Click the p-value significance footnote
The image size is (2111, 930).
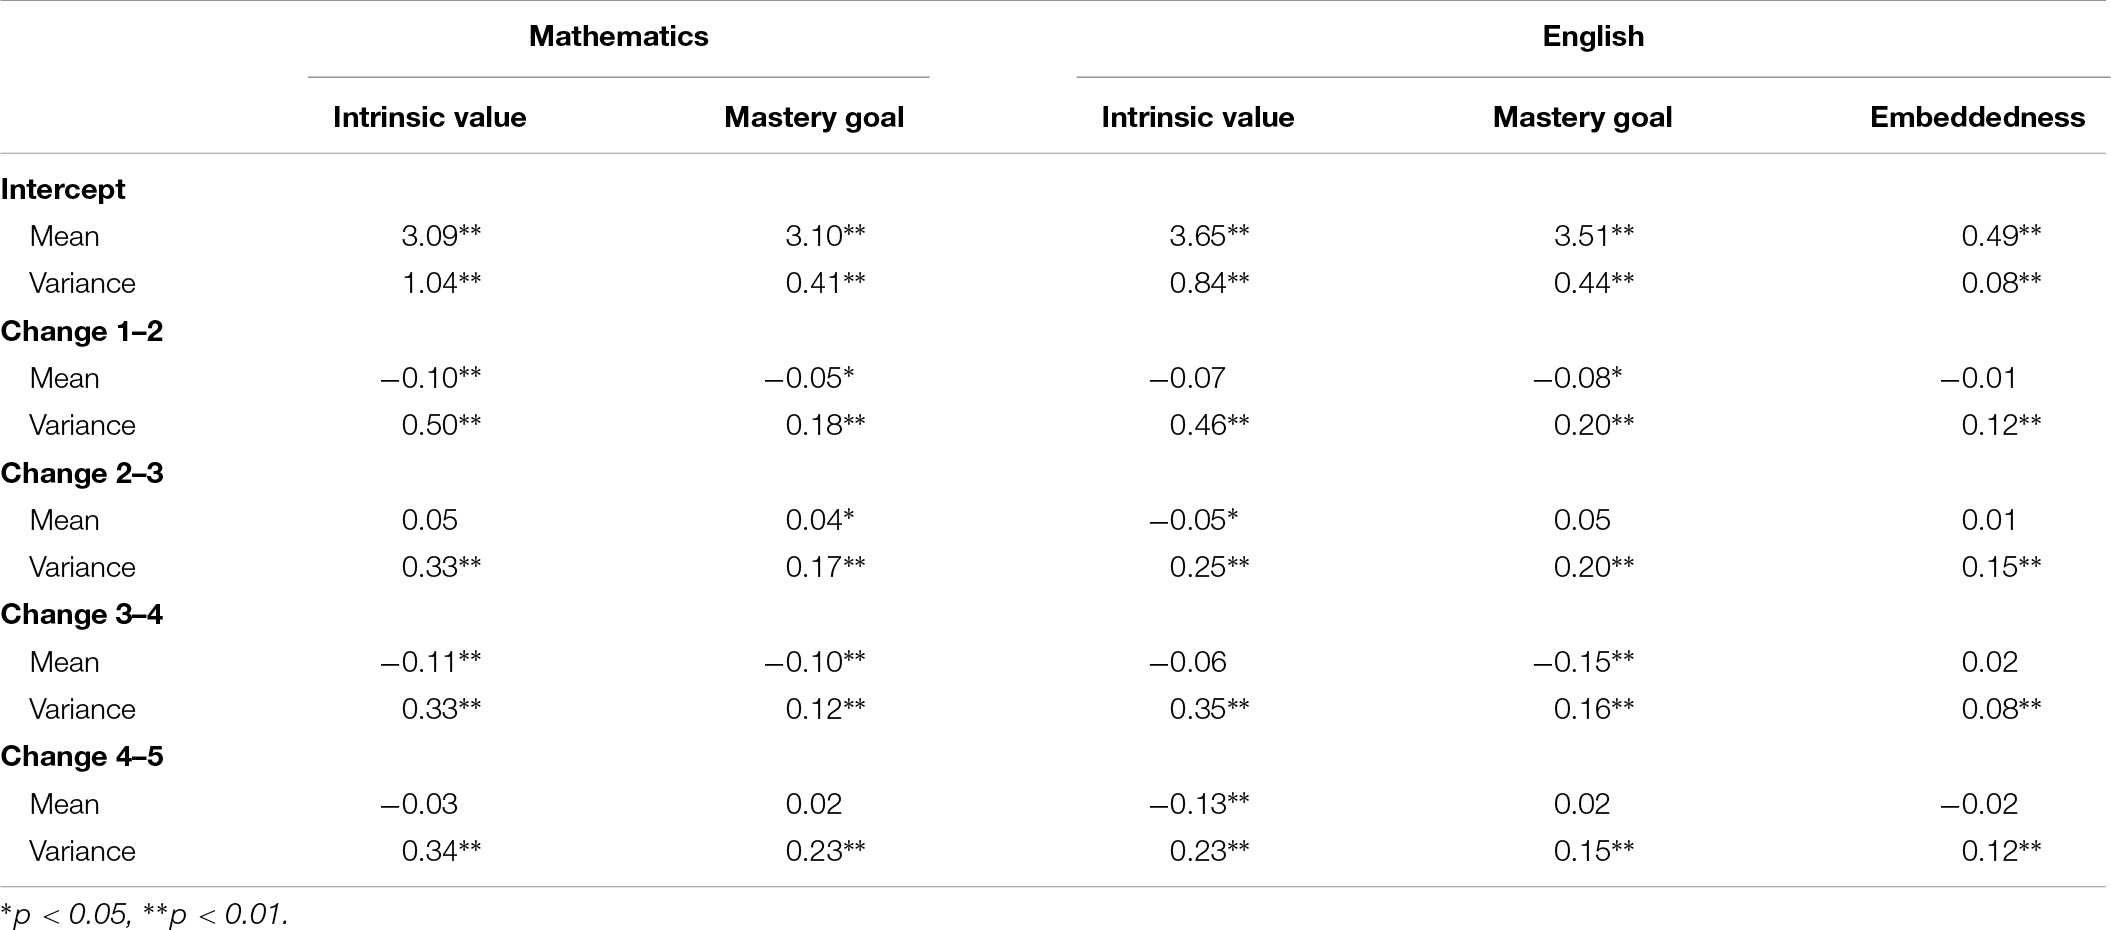(144, 914)
